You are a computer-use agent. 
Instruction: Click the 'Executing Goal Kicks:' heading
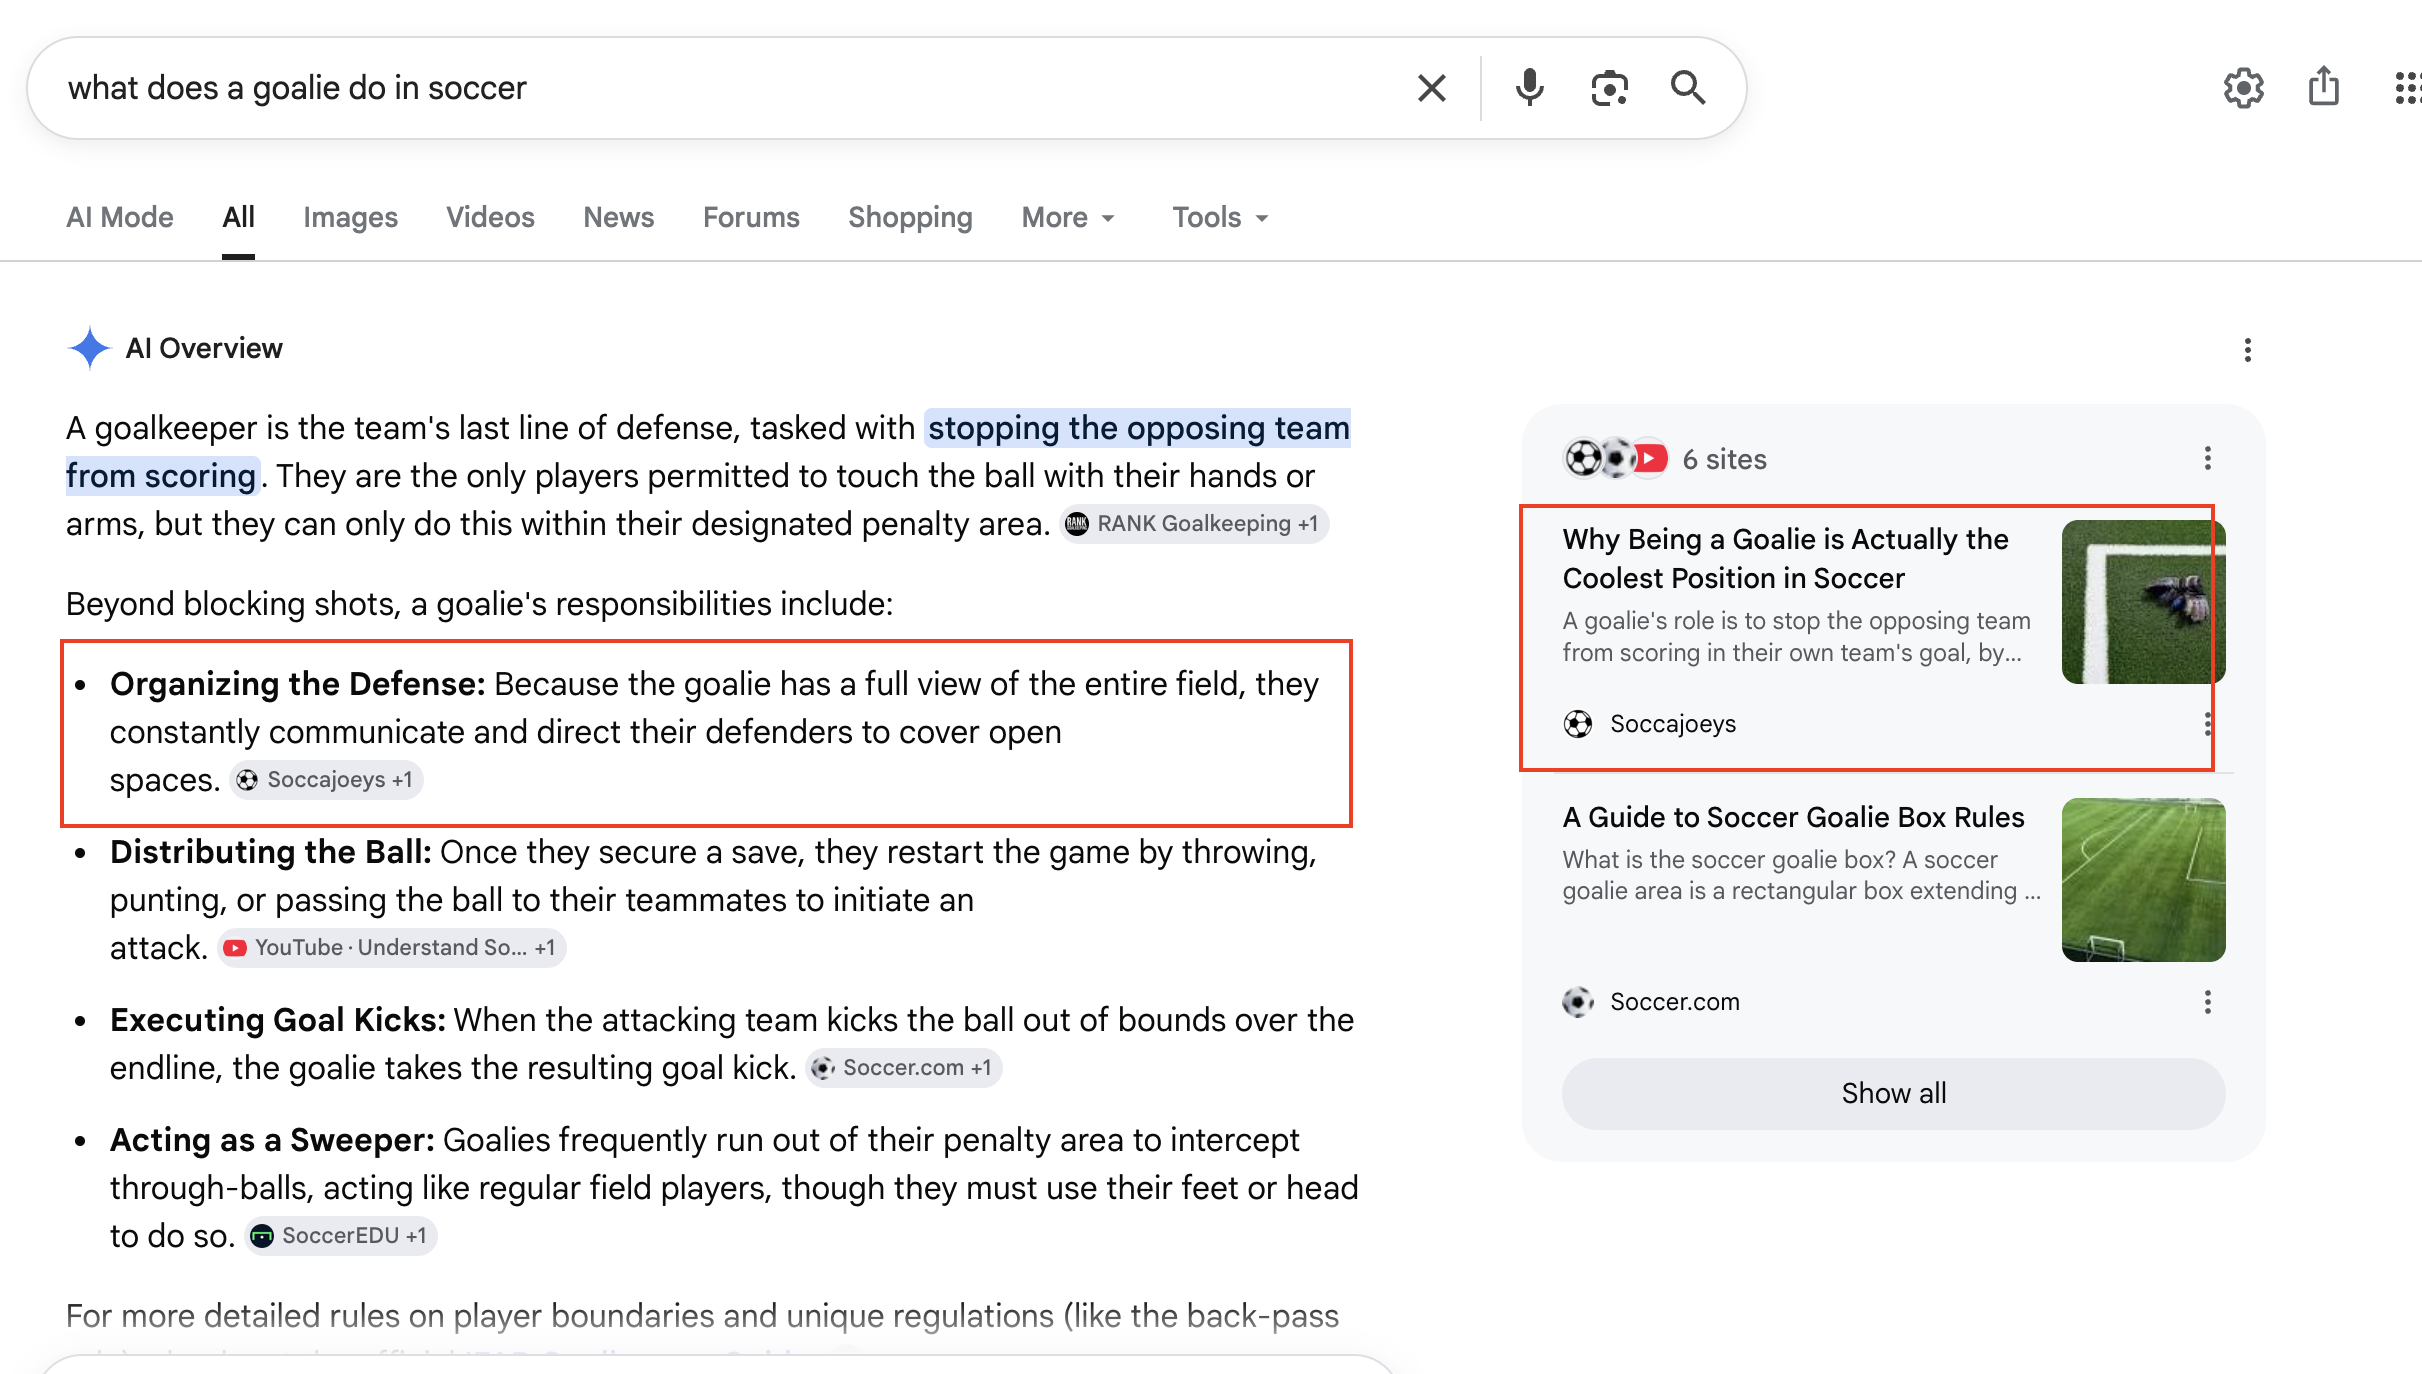(x=277, y=1020)
